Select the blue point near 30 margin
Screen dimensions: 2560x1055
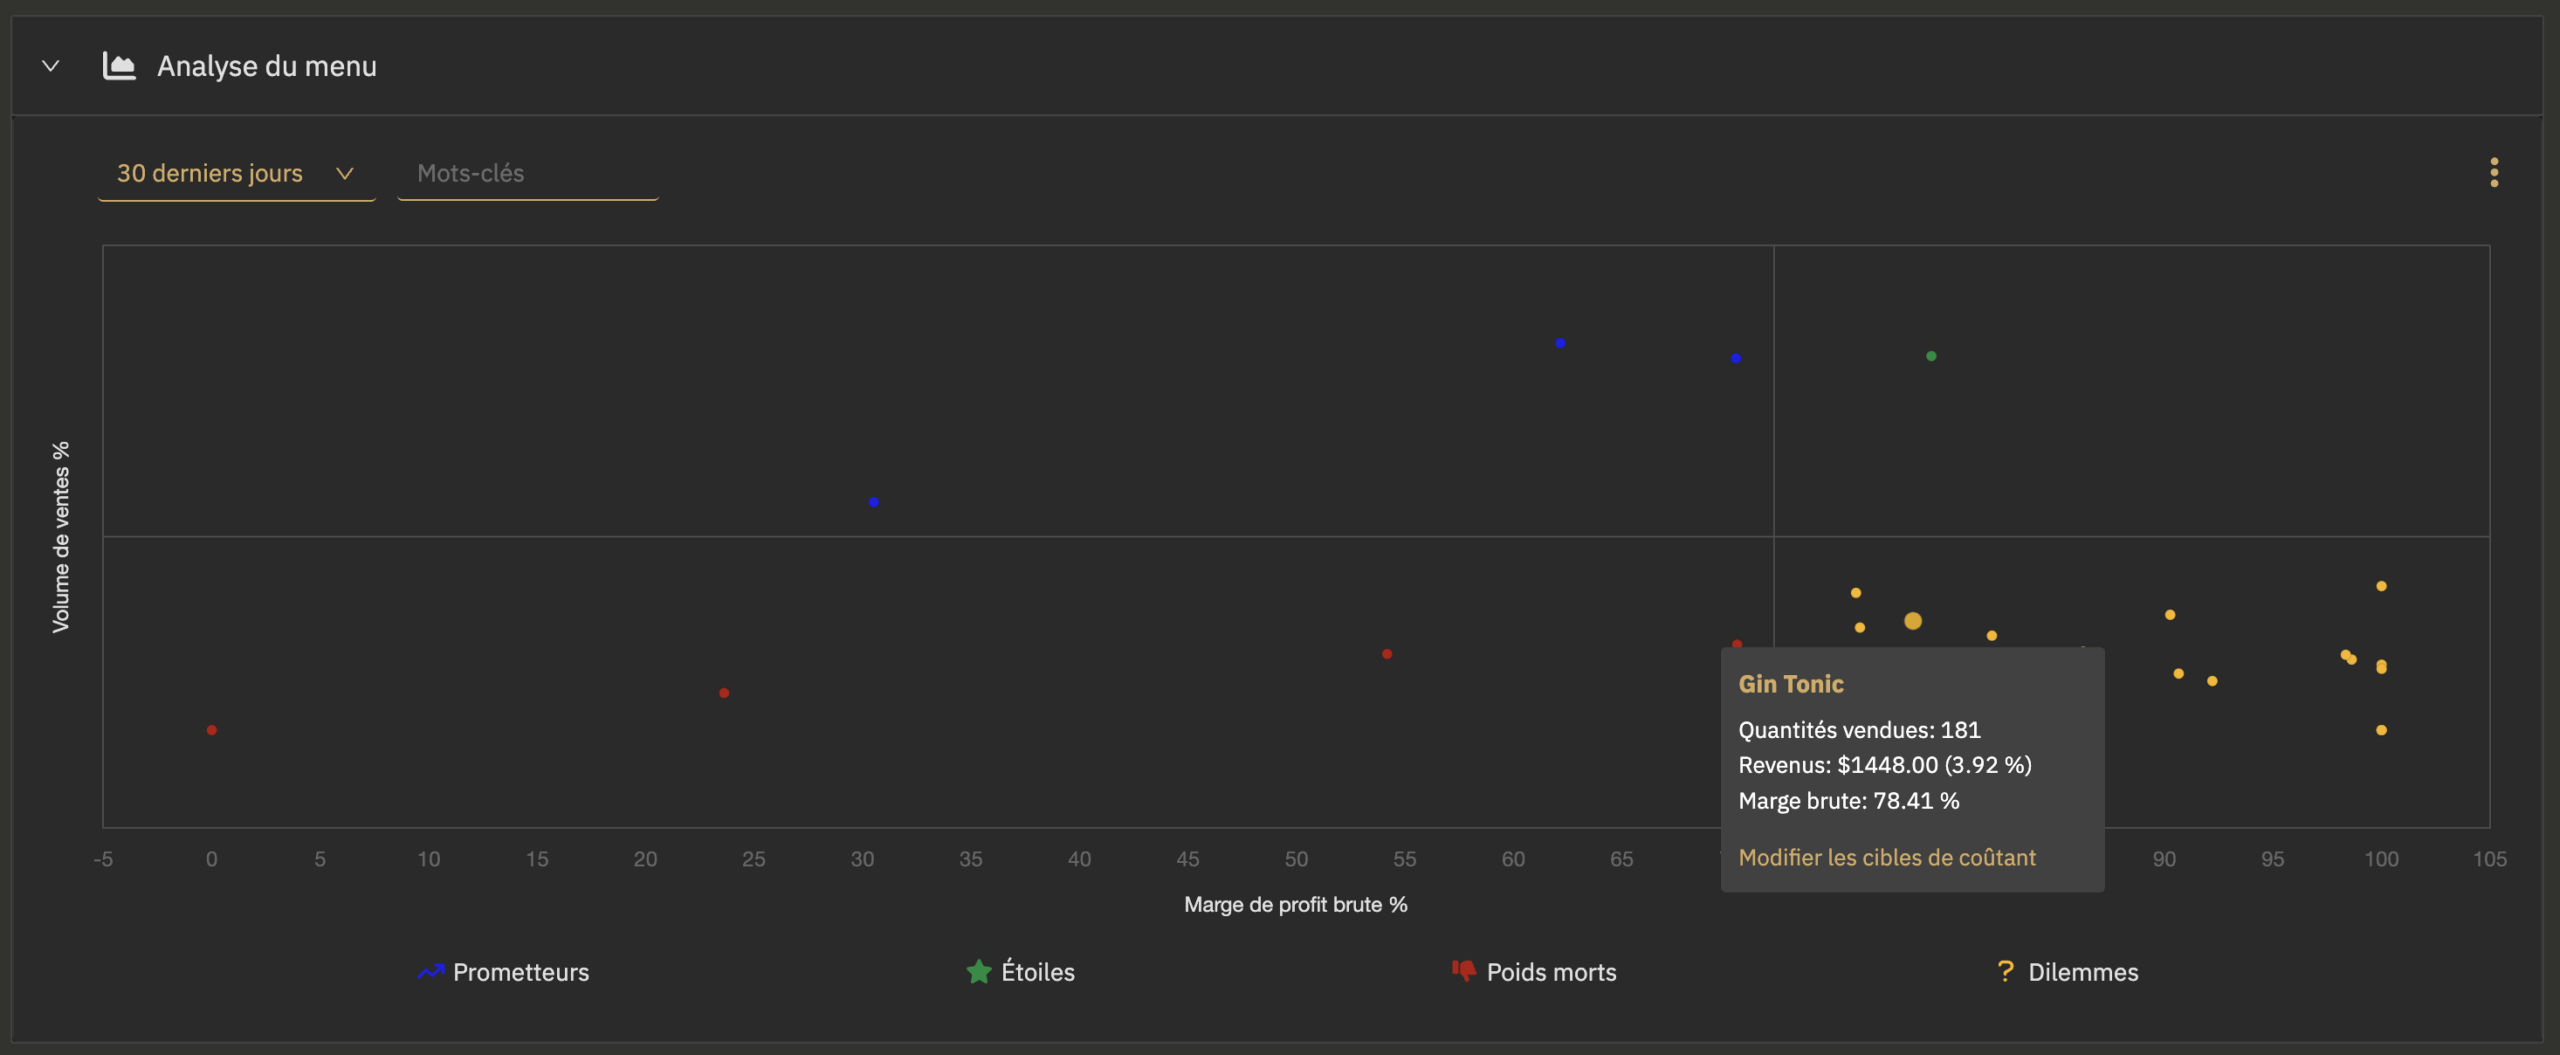(874, 502)
